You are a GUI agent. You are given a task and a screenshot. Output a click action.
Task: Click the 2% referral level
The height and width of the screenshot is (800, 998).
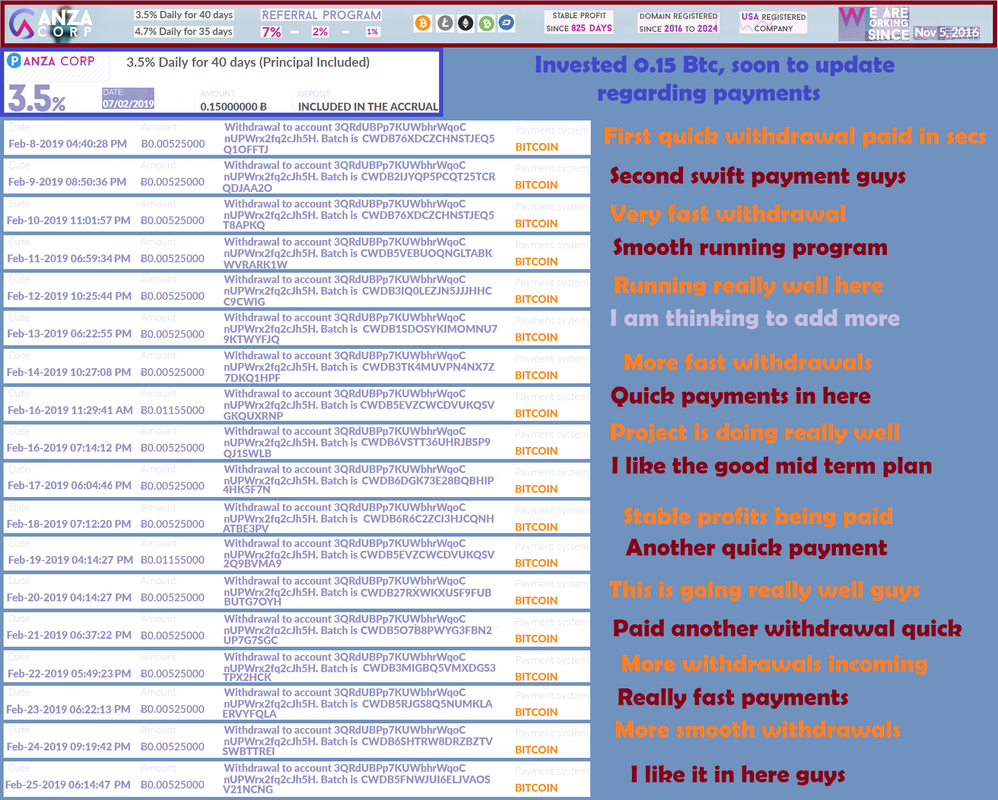coord(320,32)
